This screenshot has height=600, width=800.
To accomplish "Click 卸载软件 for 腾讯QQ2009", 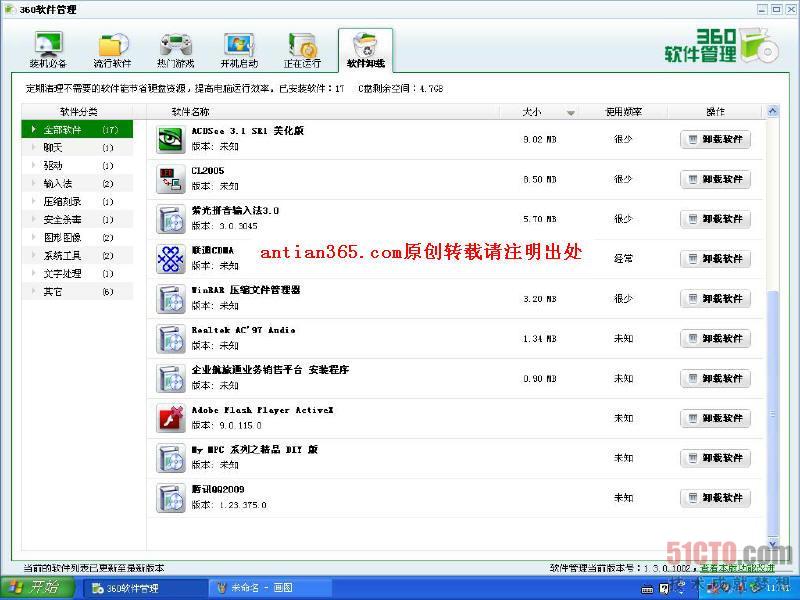I will coord(715,498).
